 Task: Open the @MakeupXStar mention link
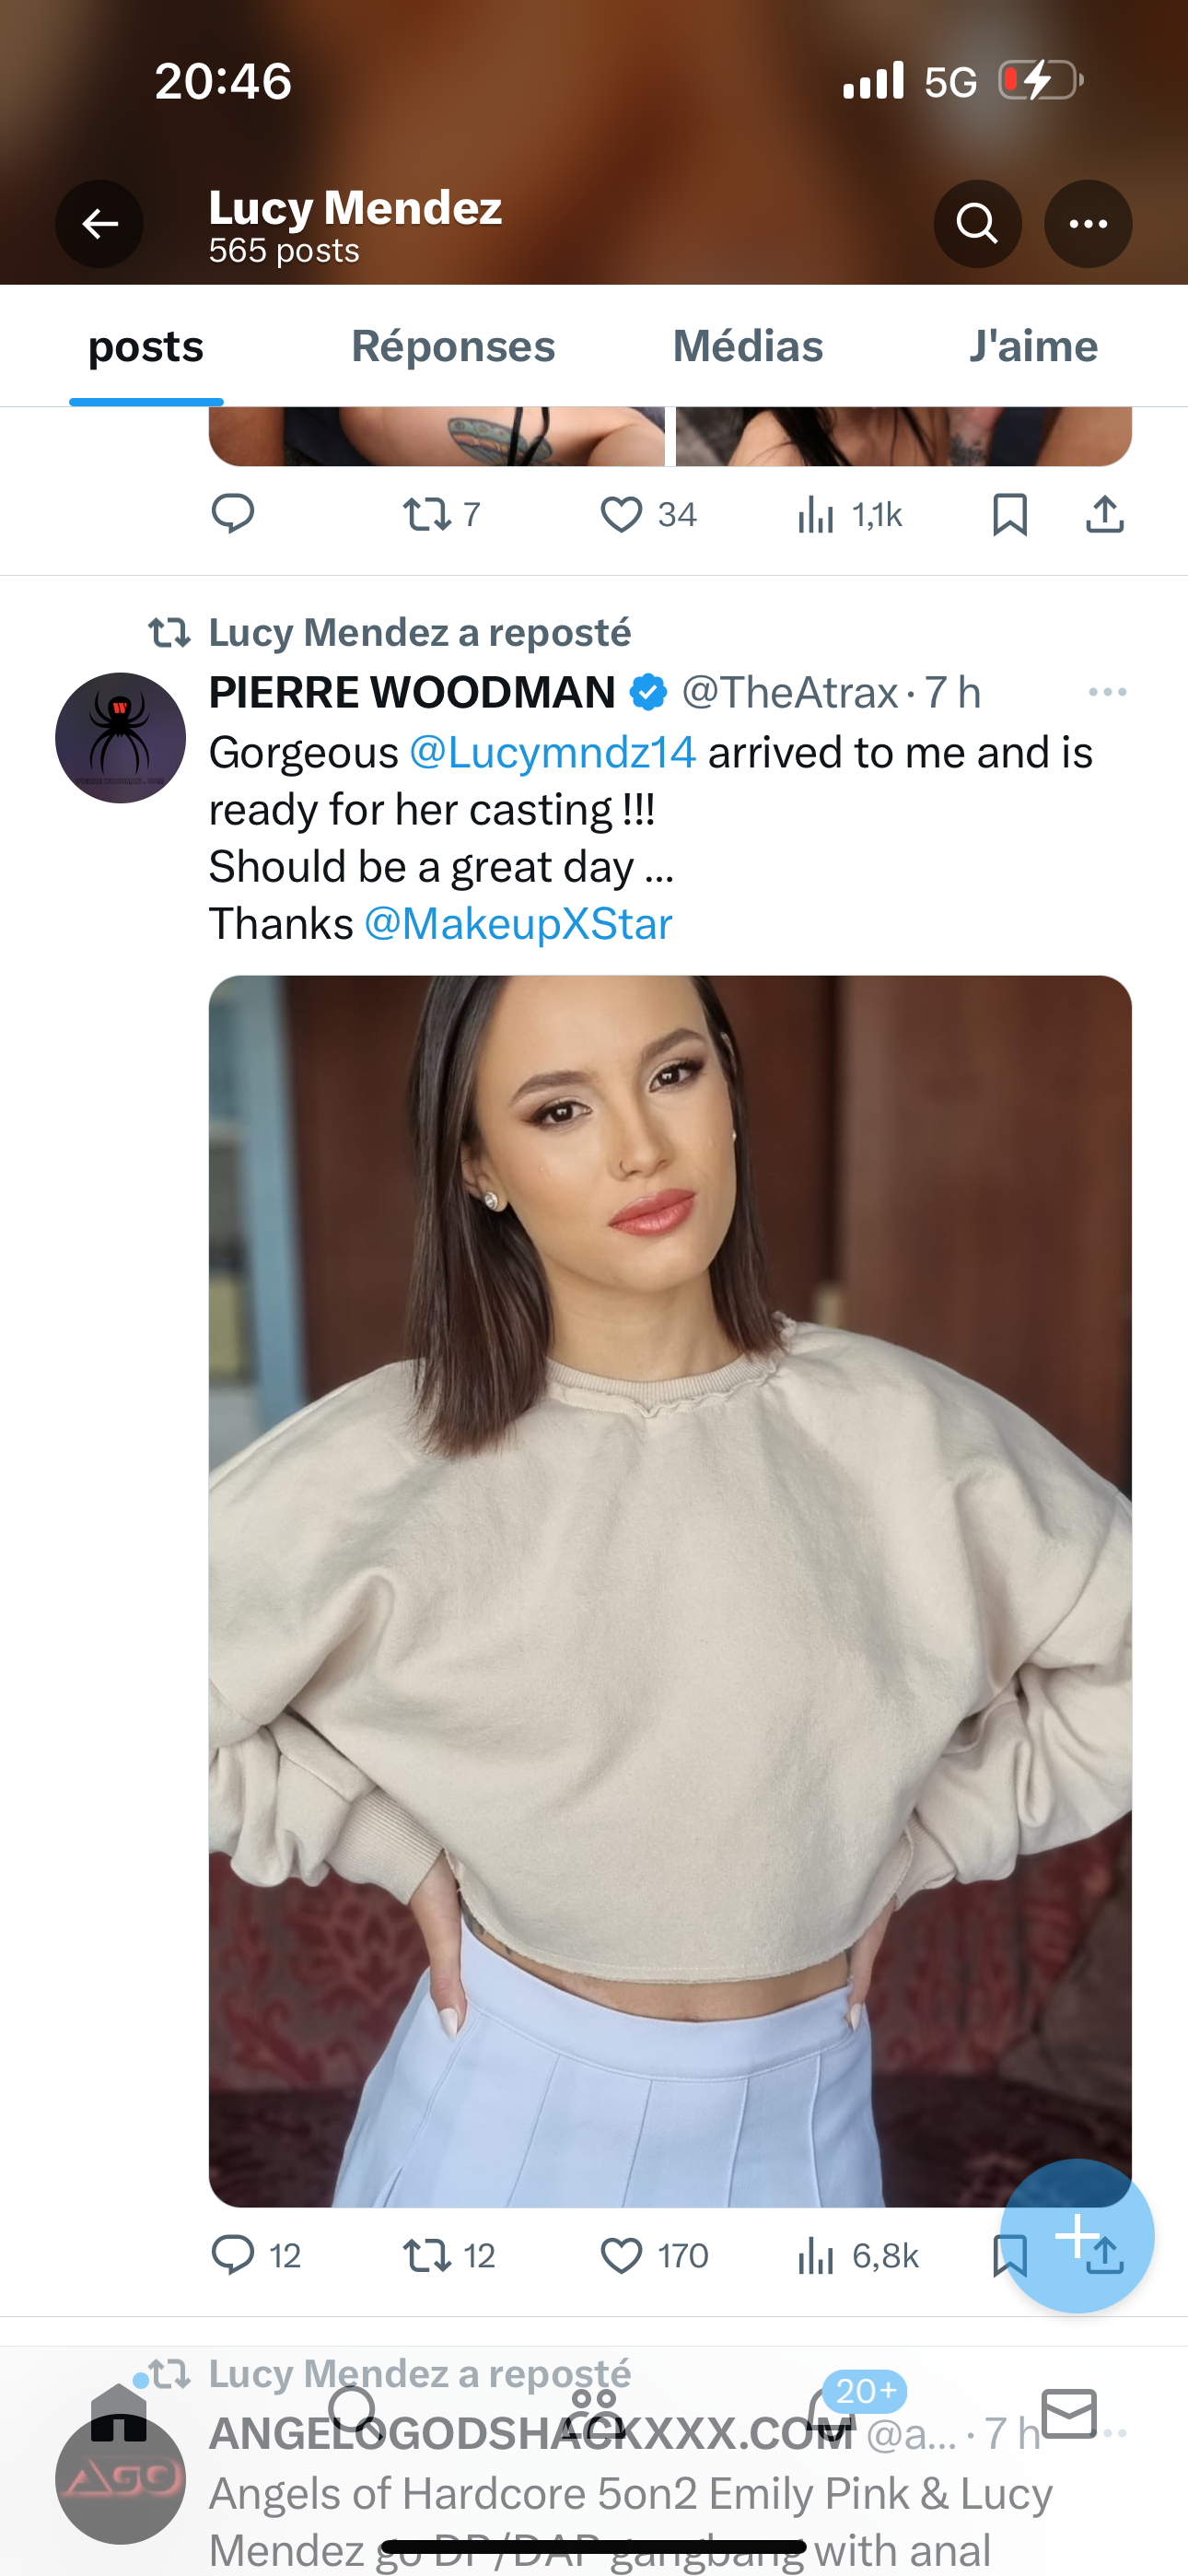517,924
